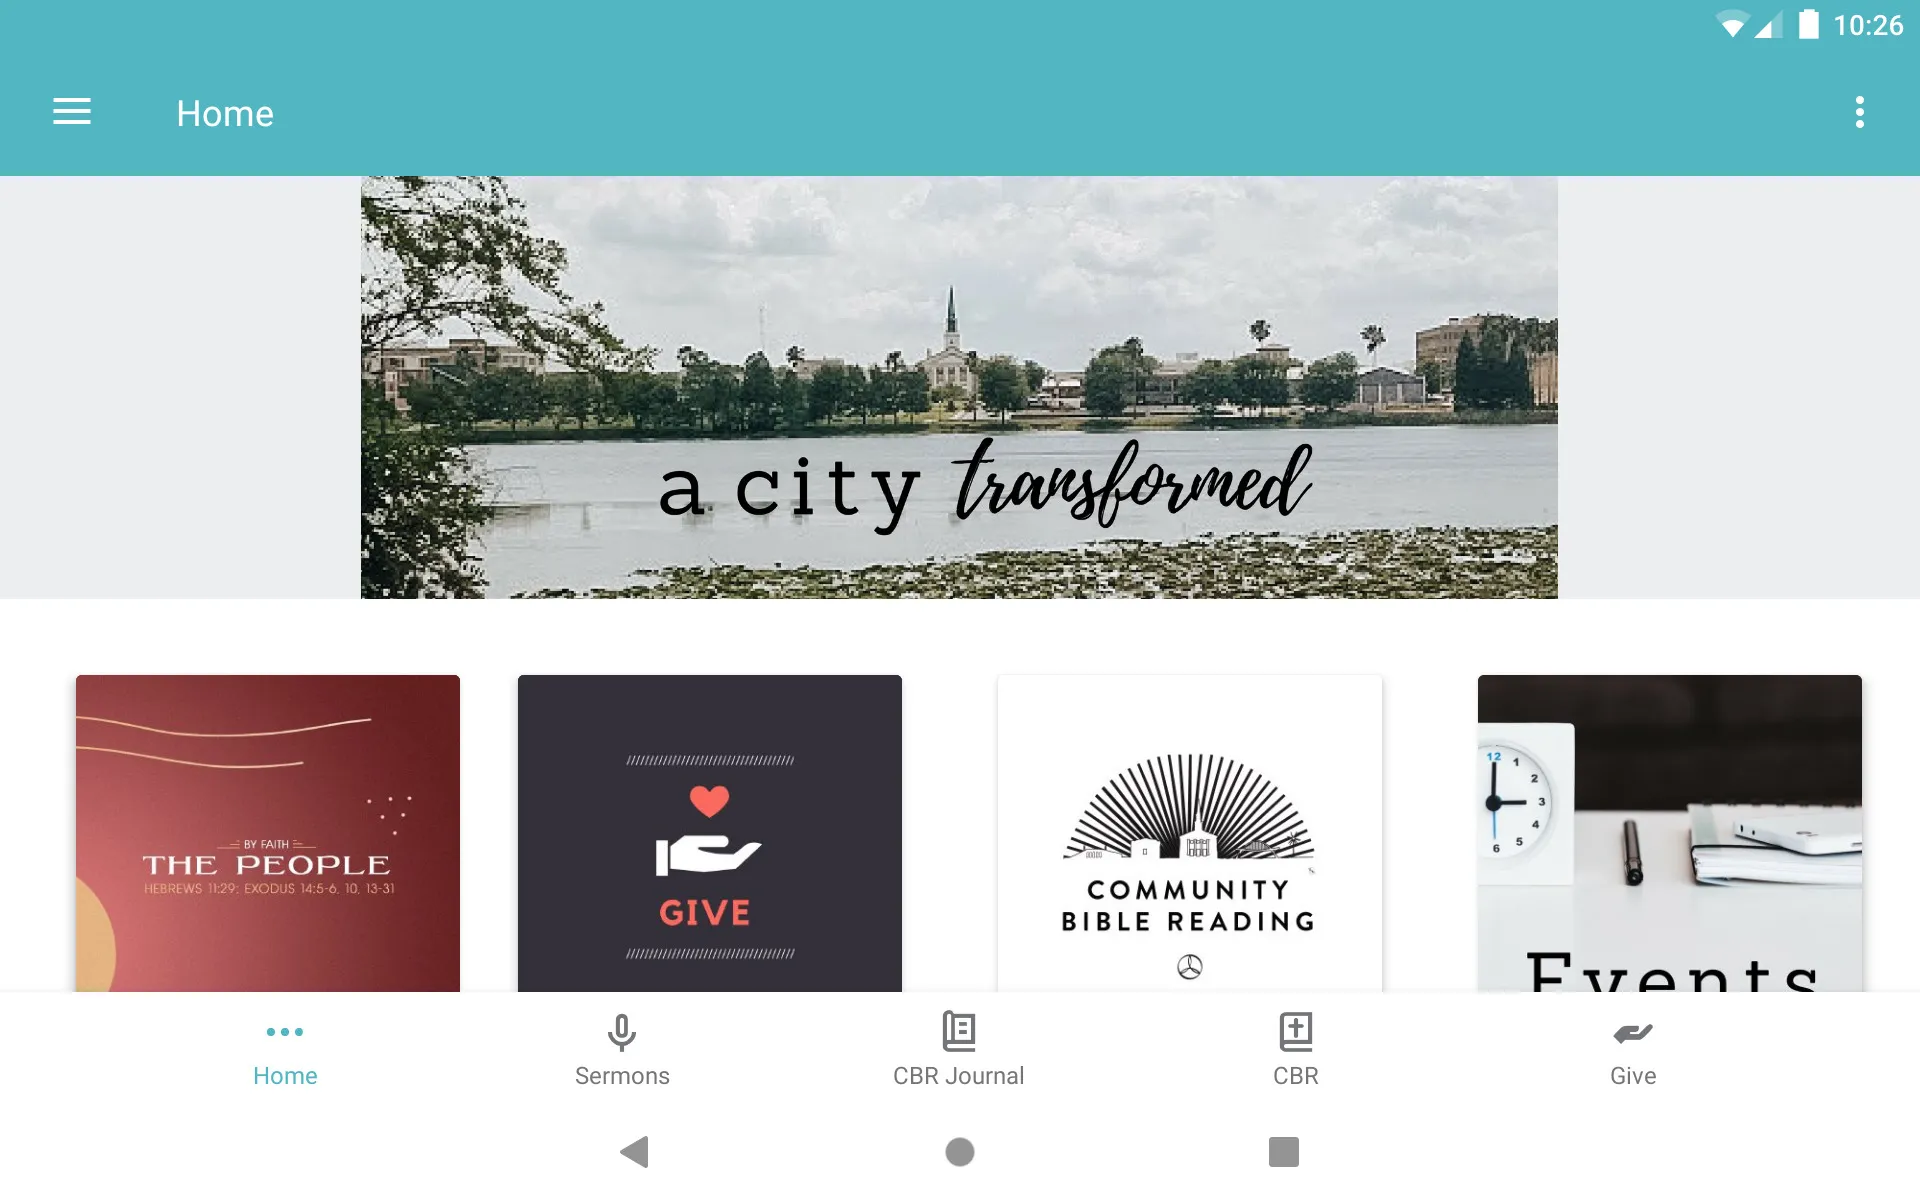
Task: Navigate to the Home tab
Action: [285, 1053]
